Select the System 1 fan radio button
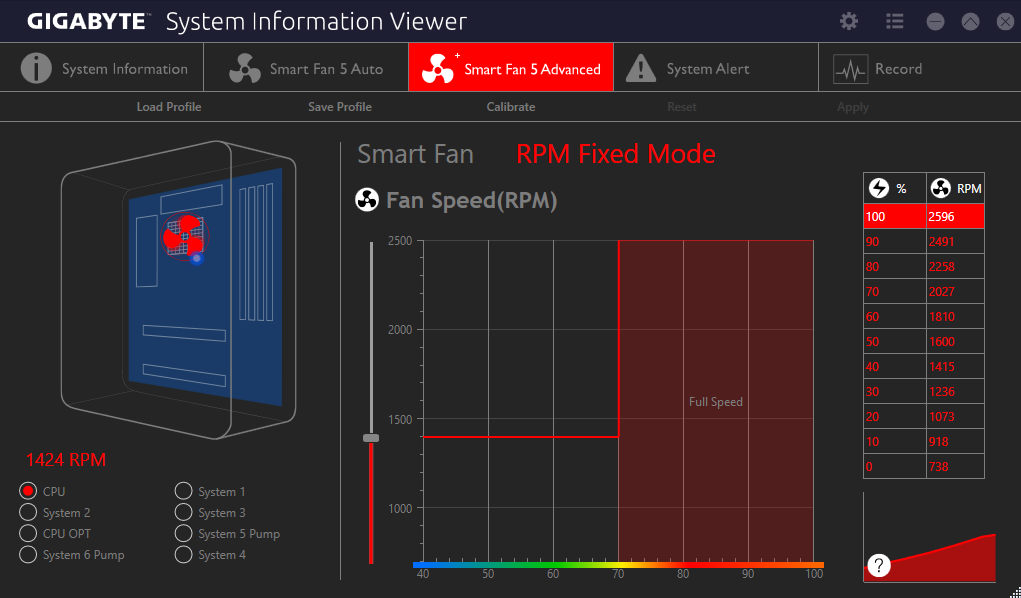Screen dimensions: 1021x598 [184, 491]
